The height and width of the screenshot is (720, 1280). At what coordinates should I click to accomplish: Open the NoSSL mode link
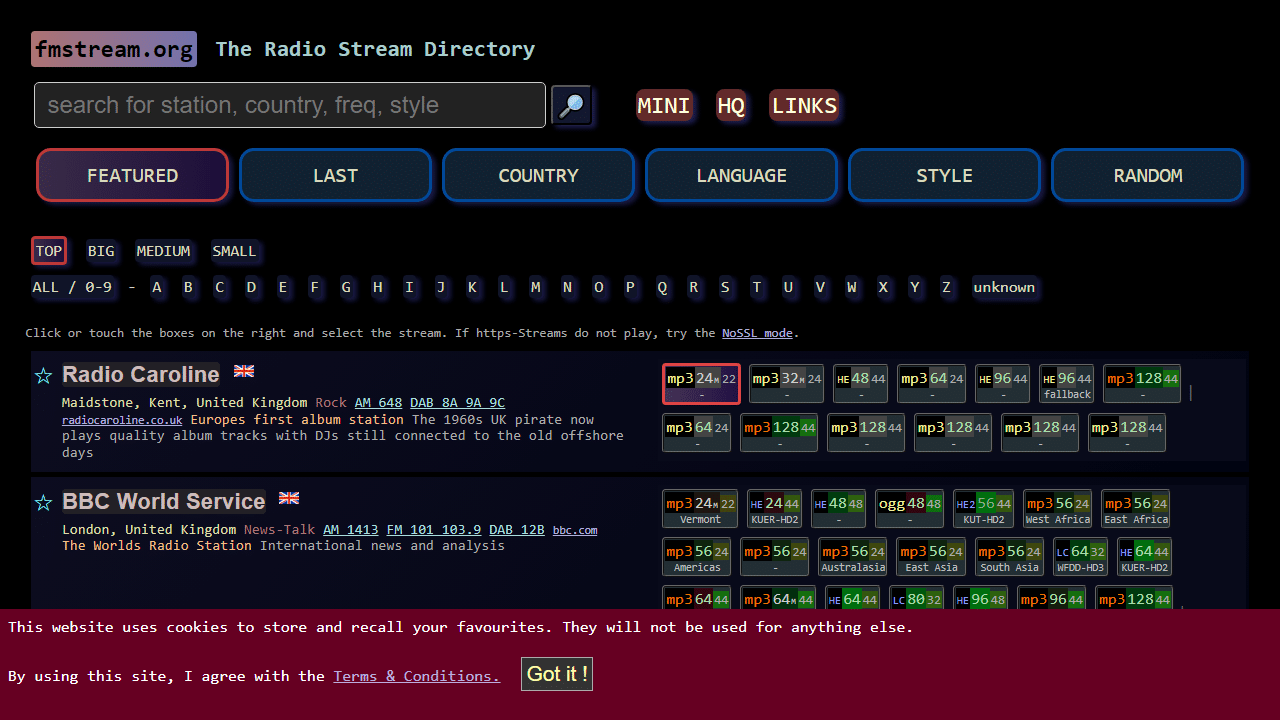[x=757, y=333]
